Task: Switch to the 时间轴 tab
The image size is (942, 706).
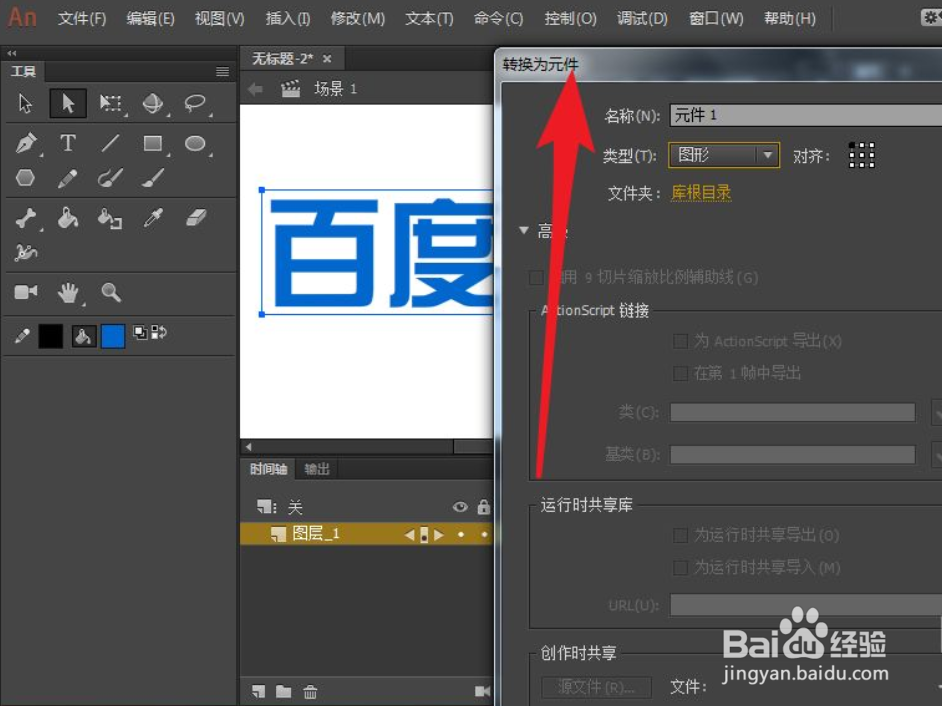Action: pos(268,469)
